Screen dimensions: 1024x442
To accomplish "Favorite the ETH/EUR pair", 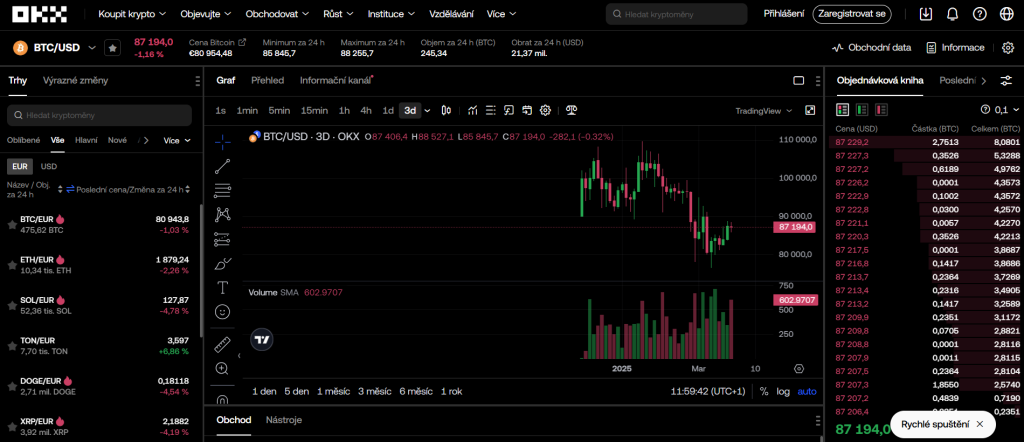I will coord(12,265).
